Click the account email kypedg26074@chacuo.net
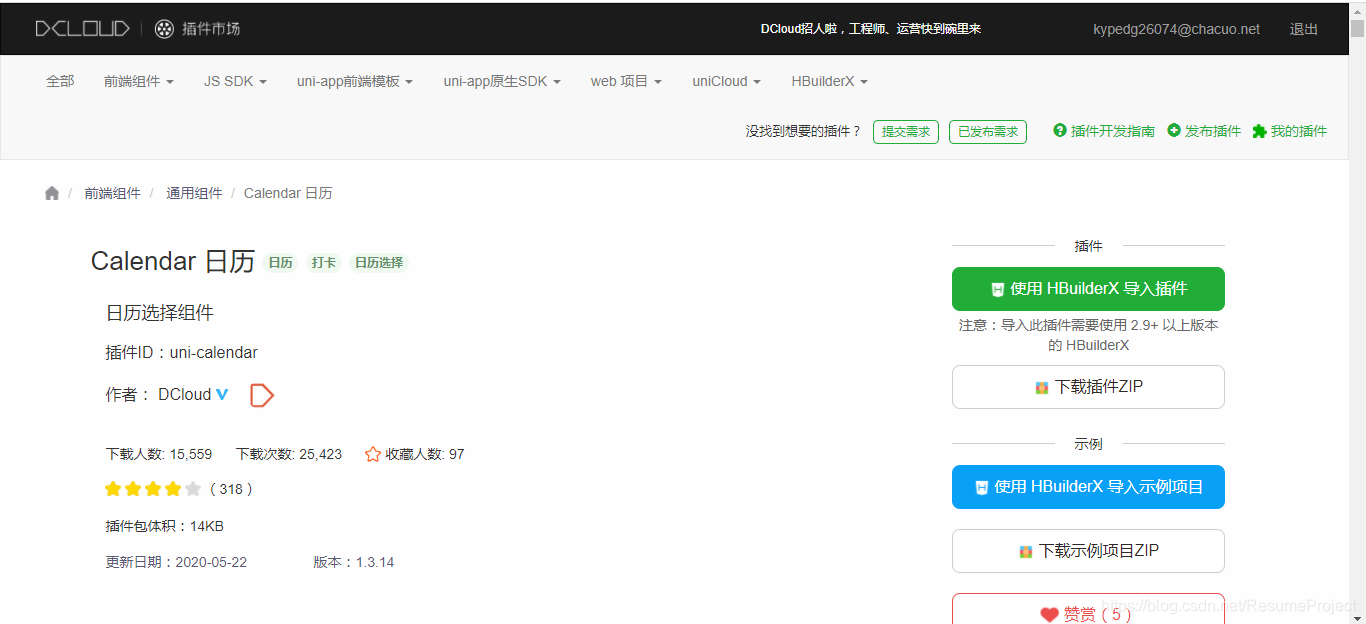This screenshot has height=624, width=1366. (1176, 29)
